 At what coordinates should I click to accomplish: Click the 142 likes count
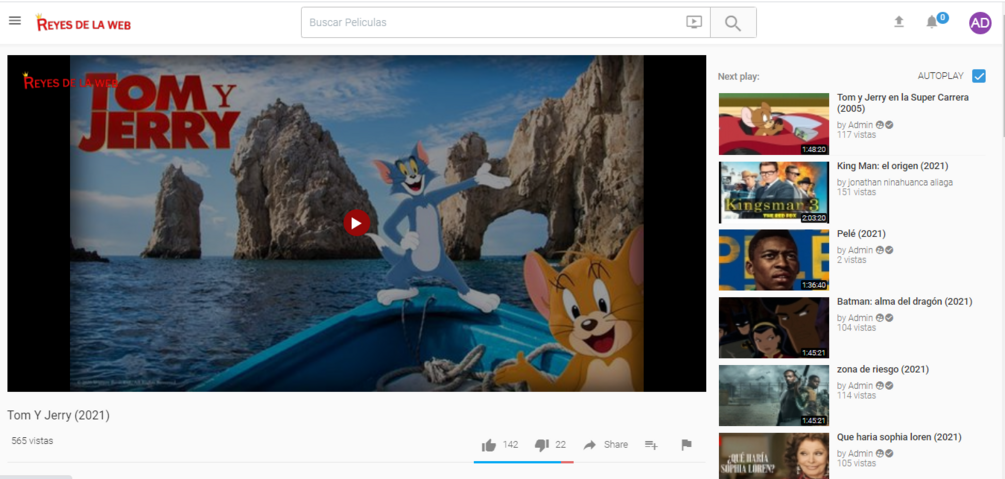[510, 444]
